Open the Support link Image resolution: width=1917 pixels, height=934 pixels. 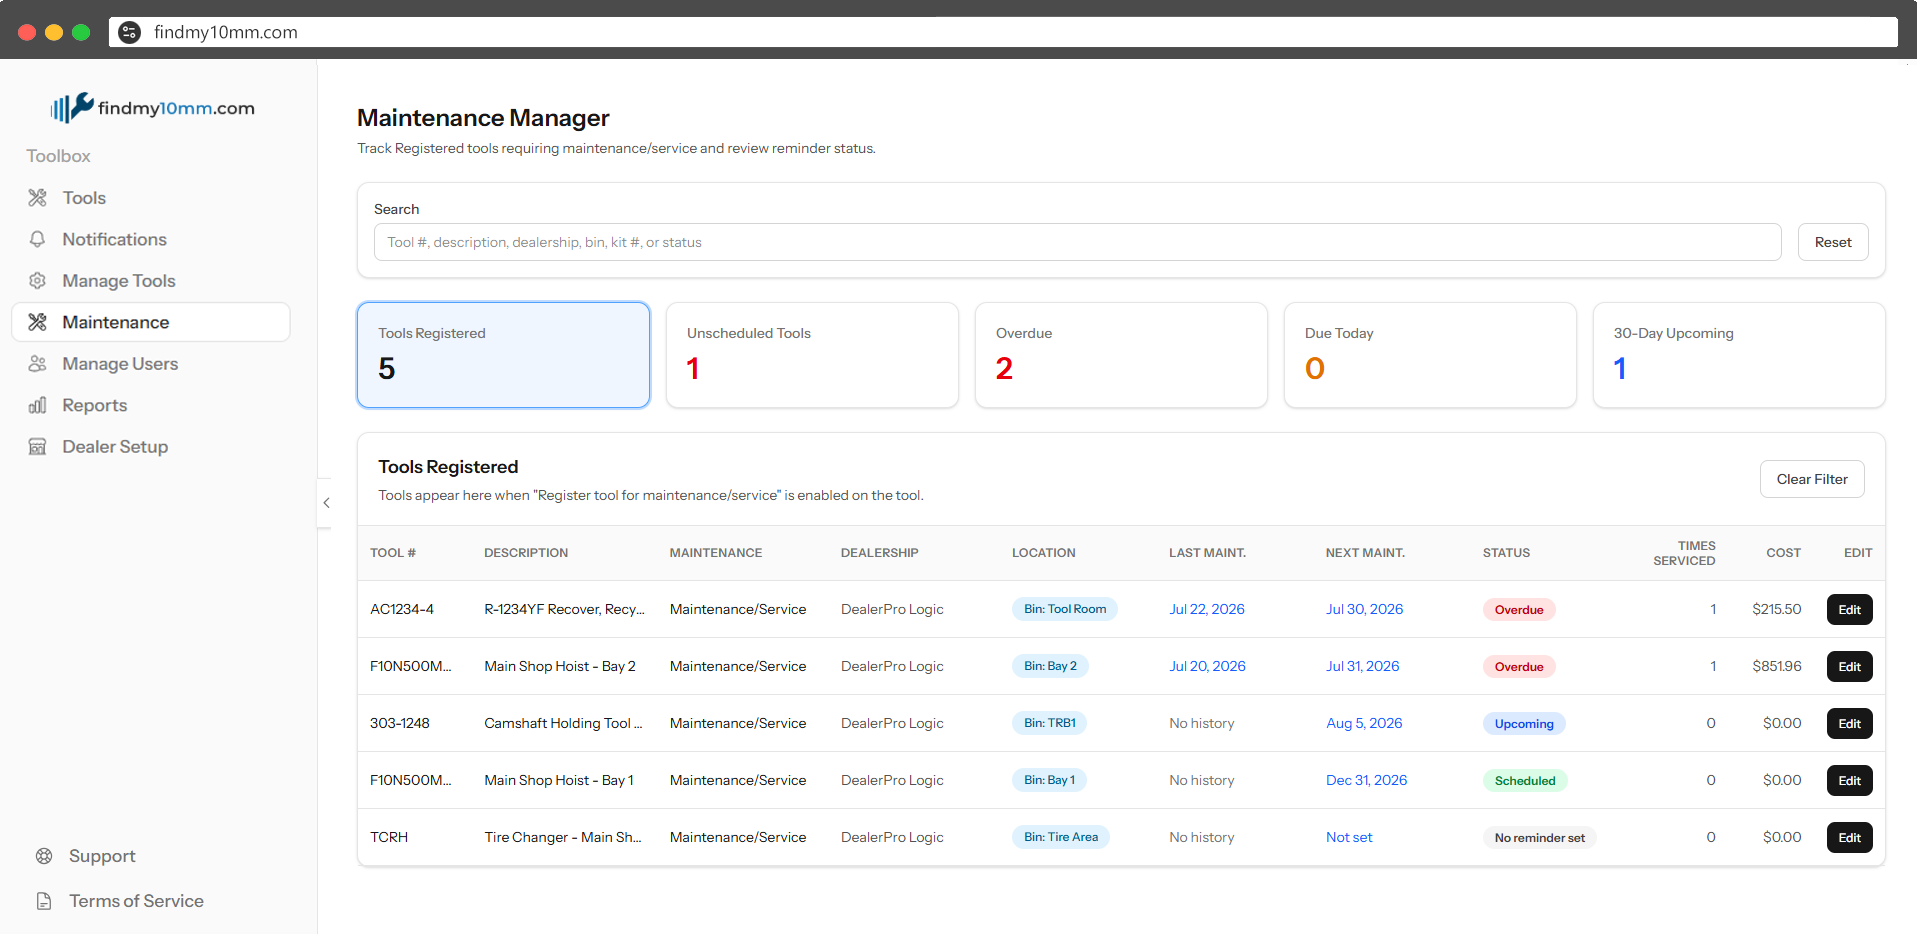[x=102, y=856]
